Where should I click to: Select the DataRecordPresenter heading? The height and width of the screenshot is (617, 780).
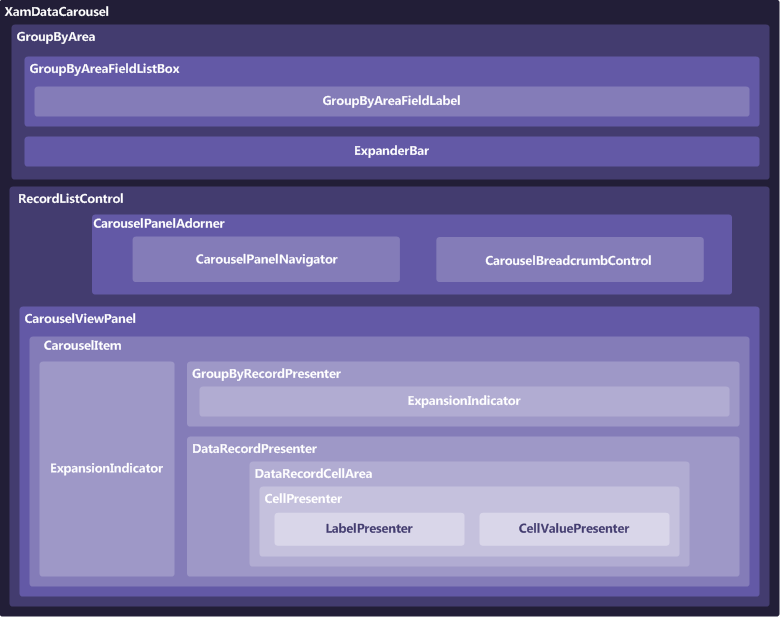pyautogui.click(x=254, y=449)
